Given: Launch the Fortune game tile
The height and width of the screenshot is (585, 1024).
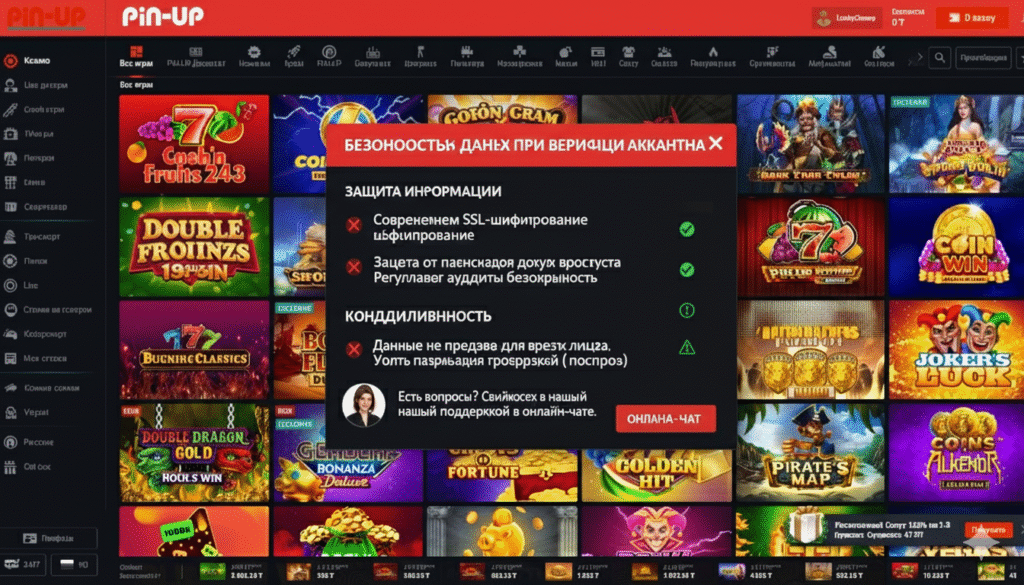Looking at the screenshot, I should (502, 475).
